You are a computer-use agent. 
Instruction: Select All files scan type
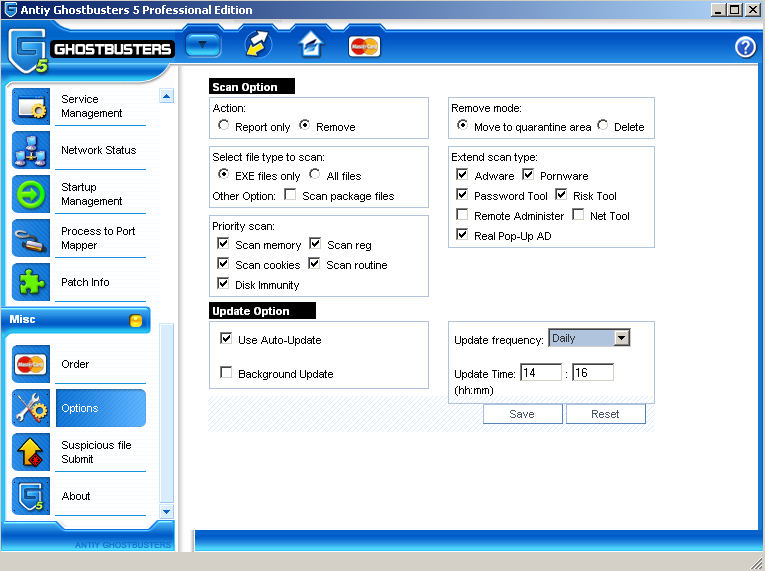(x=315, y=174)
